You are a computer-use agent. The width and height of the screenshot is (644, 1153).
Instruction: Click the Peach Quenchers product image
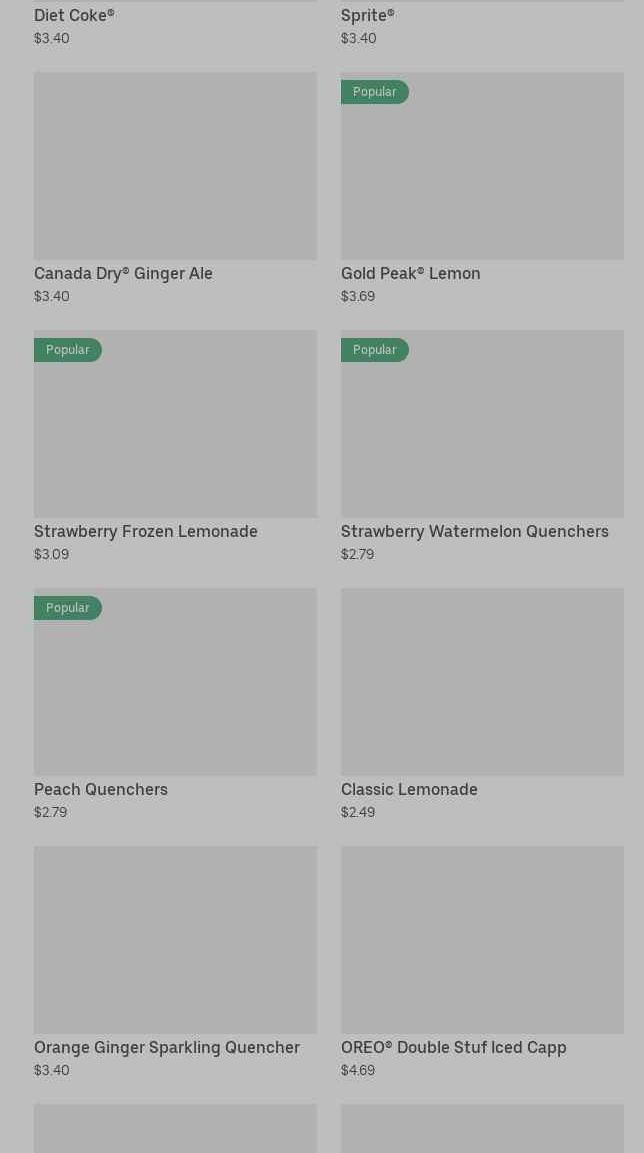[175, 692]
